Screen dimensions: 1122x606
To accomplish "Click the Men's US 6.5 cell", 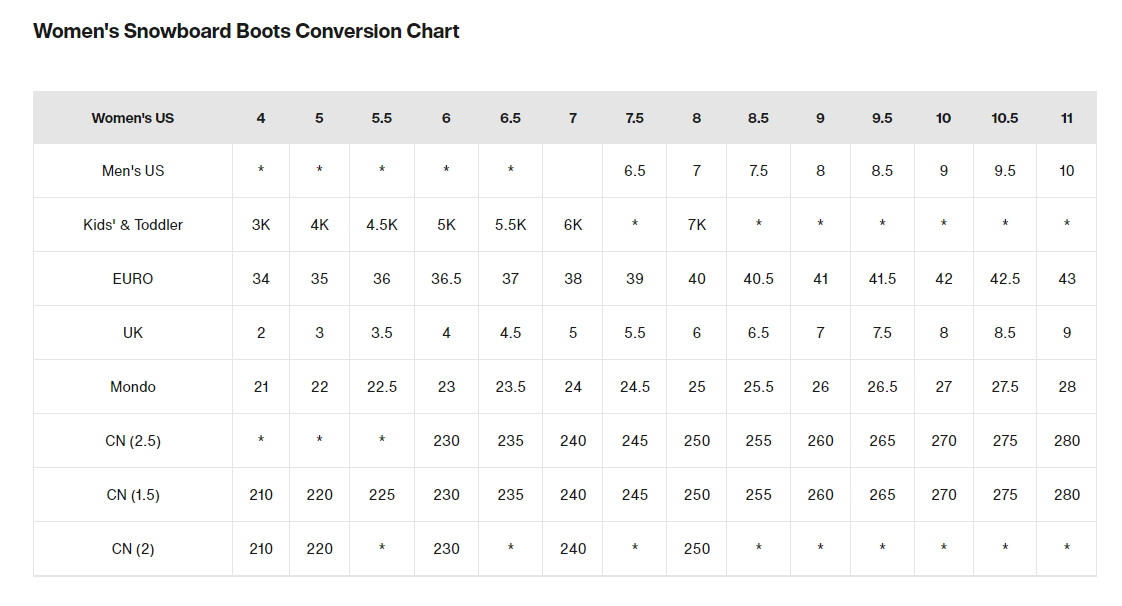I will click(x=635, y=171).
